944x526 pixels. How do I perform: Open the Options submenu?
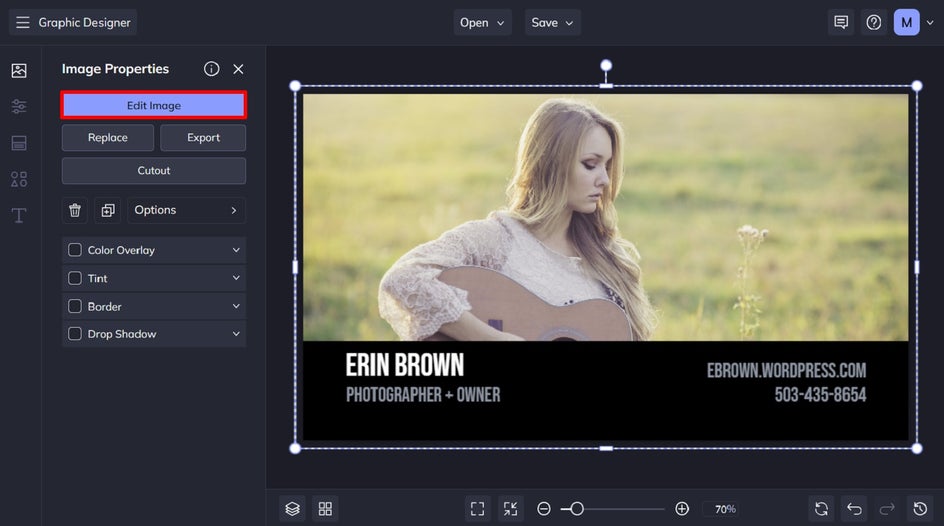(x=186, y=210)
